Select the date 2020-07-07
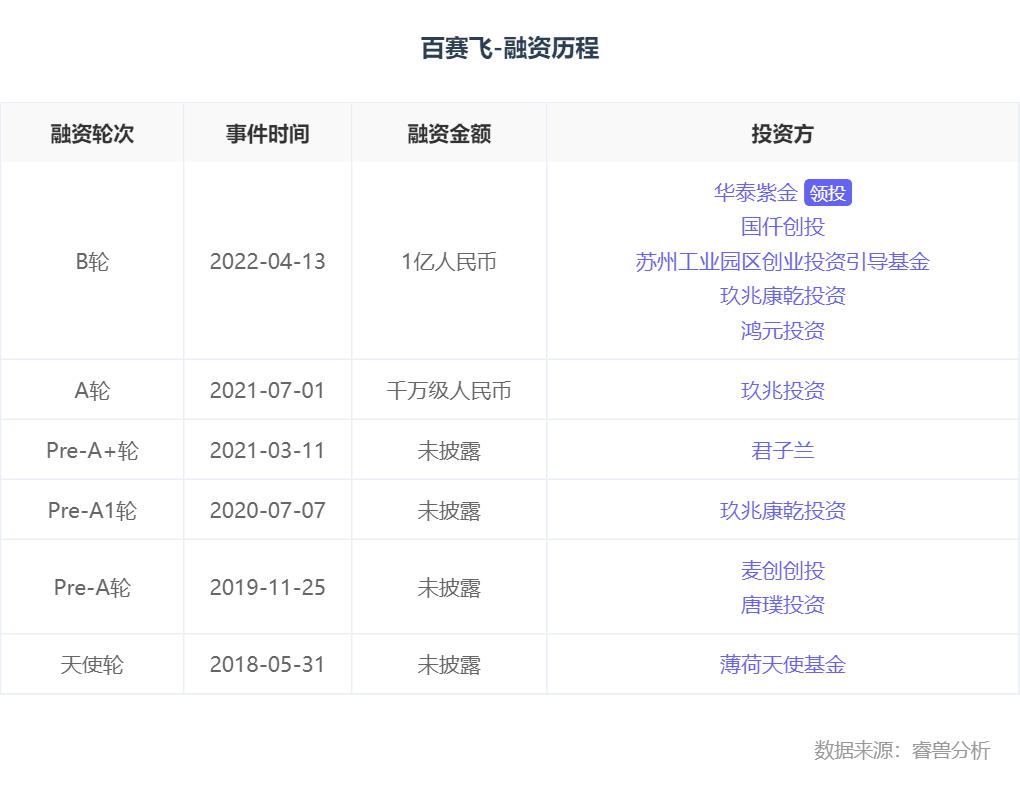 [267, 511]
